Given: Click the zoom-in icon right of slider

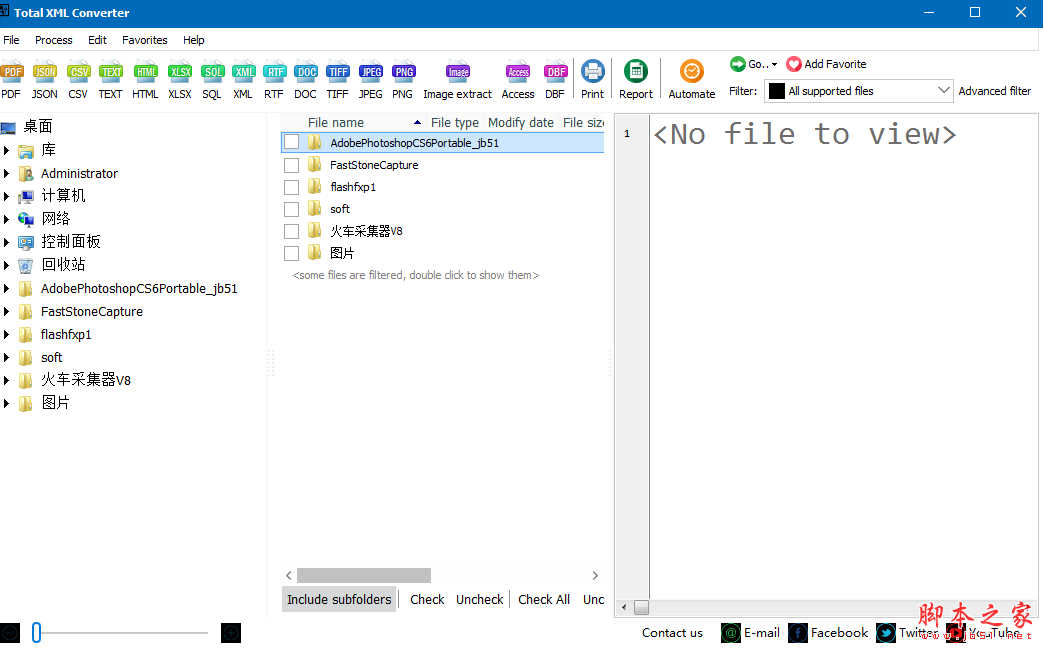Looking at the screenshot, I should click(x=230, y=633).
